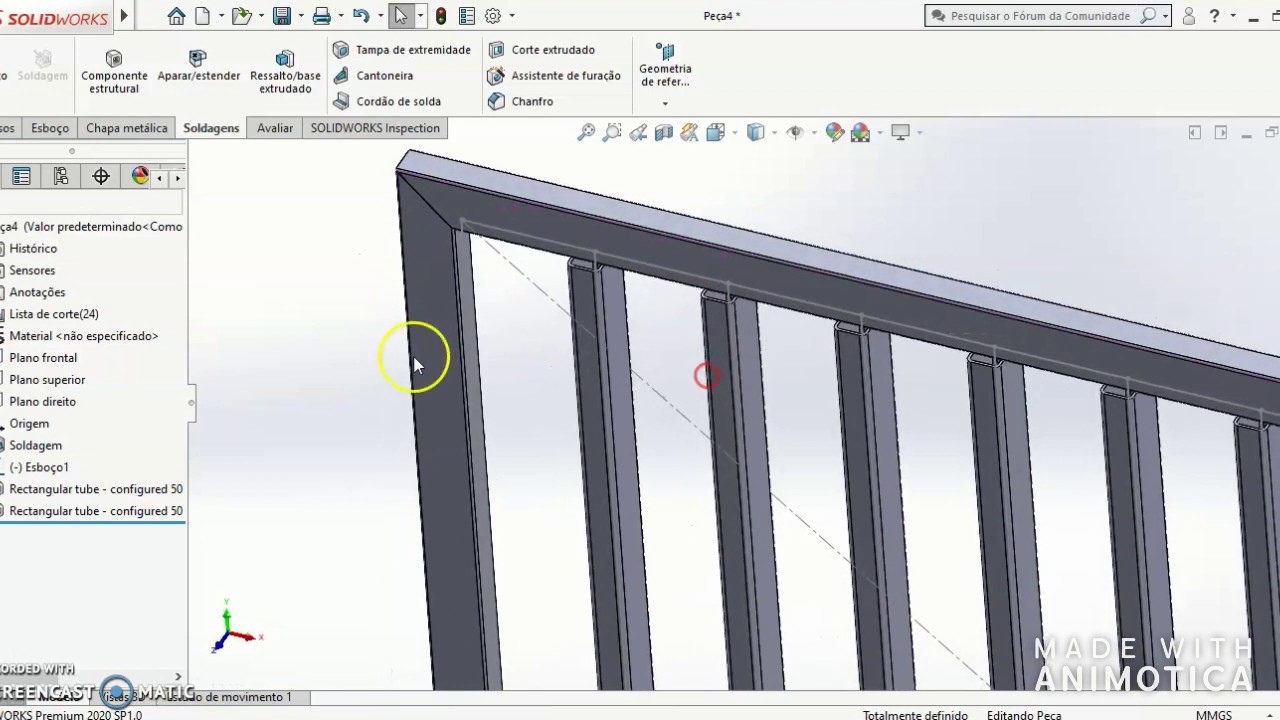
Task: Open the DisplayManager color tab
Action: [x=140, y=177]
